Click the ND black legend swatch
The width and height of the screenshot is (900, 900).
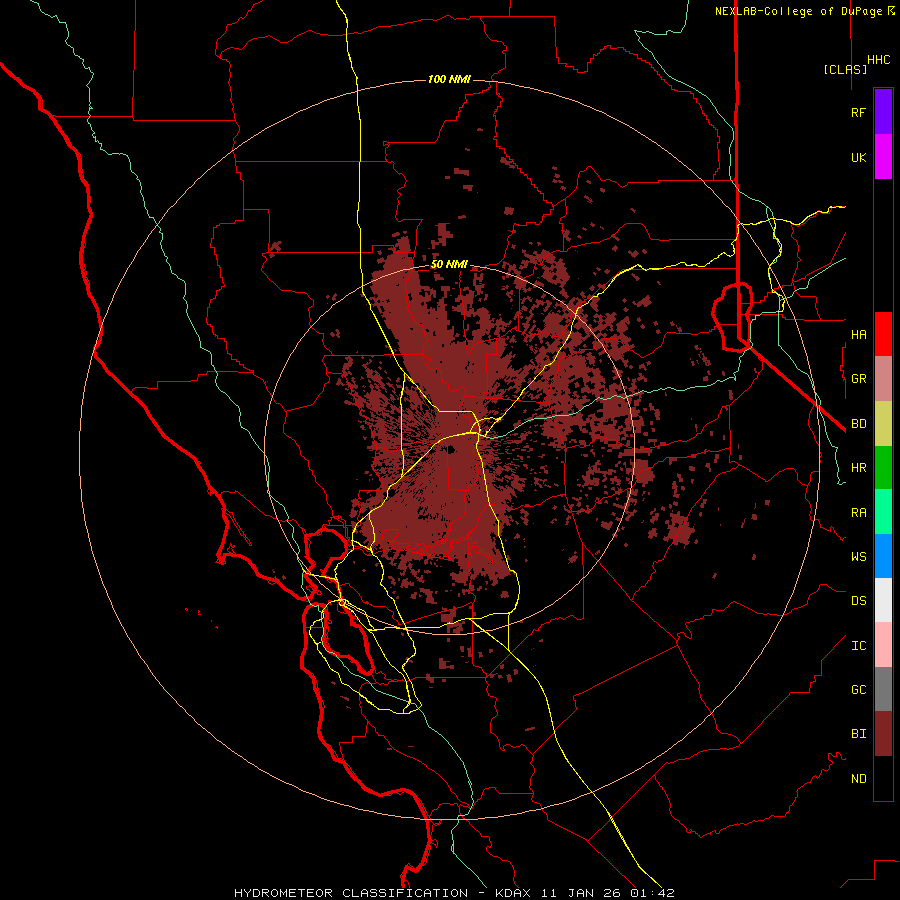pos(883,778)
